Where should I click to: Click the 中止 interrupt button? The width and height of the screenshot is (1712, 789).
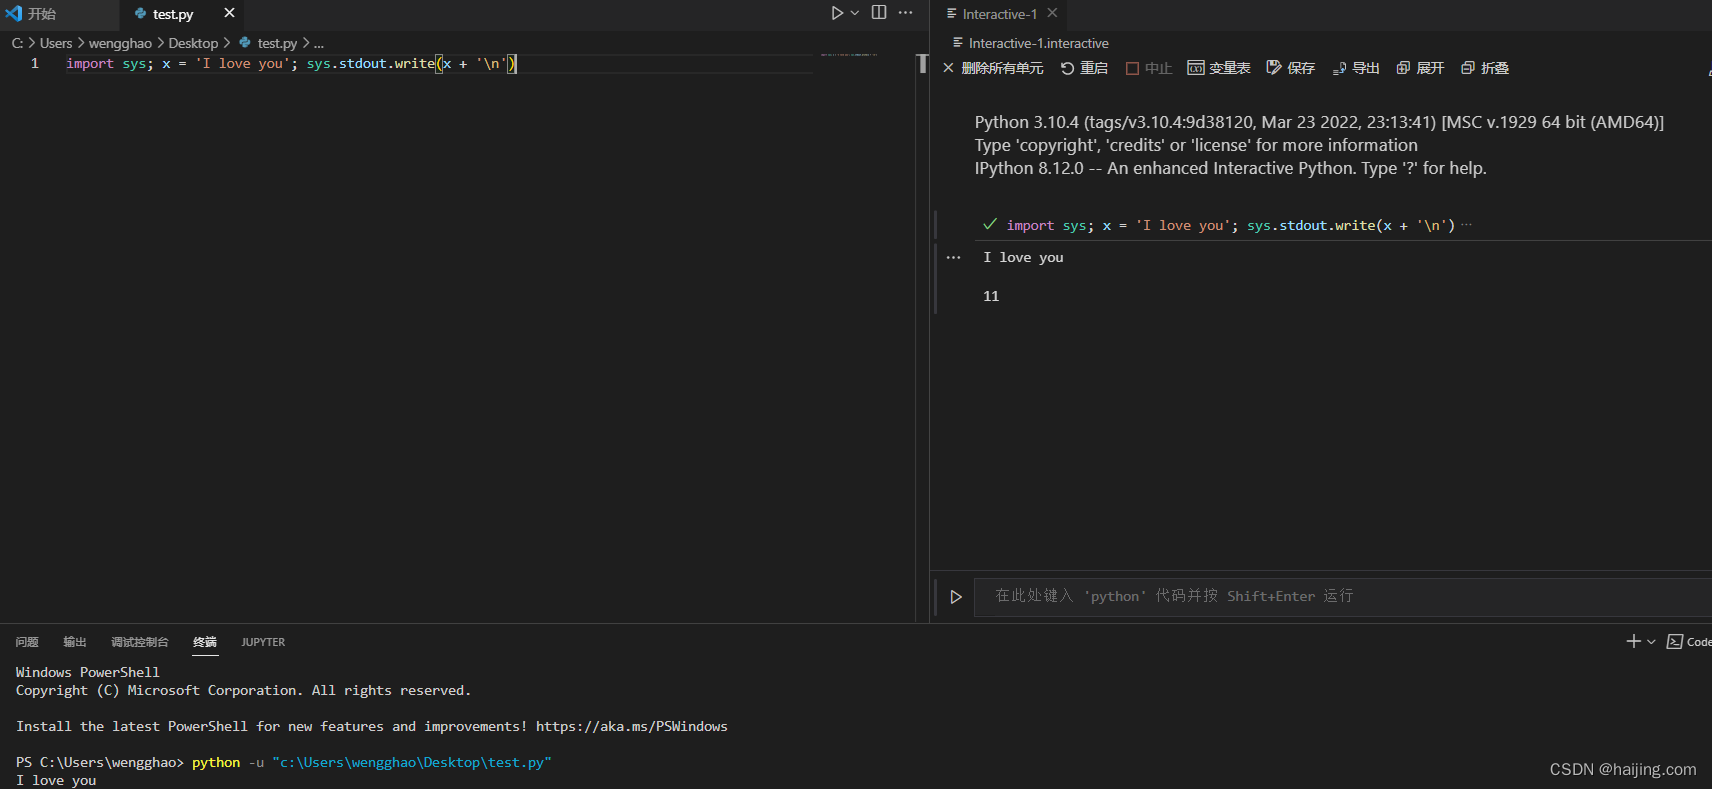point(1149,68)
